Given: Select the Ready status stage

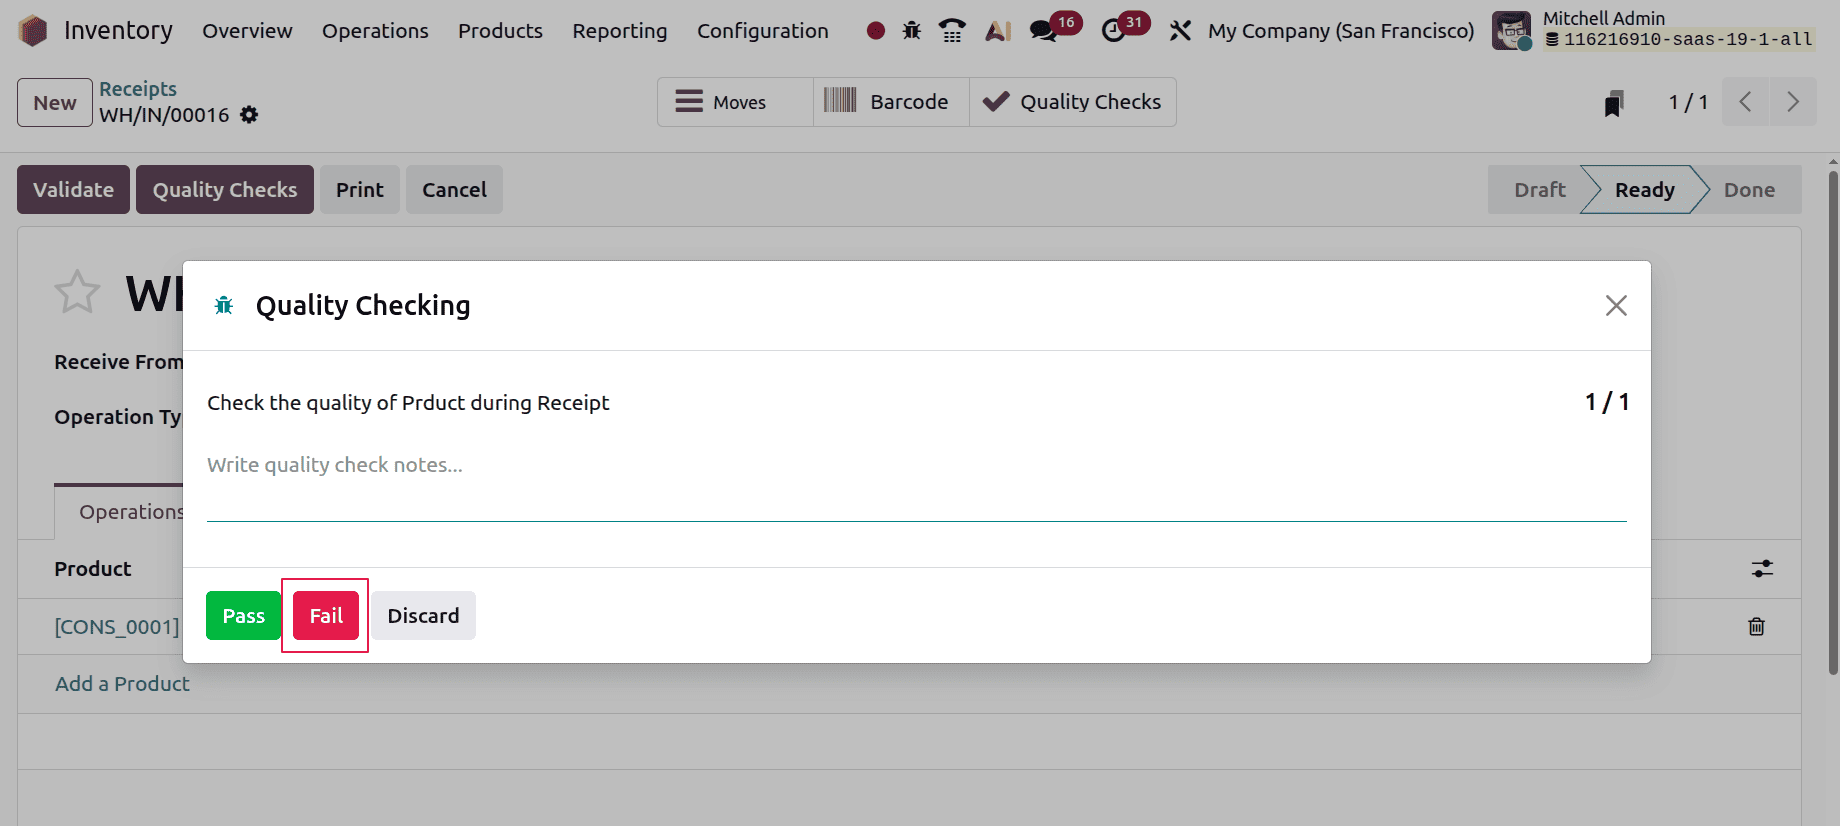Looking at the screenshot, I should pos(1644,190).
